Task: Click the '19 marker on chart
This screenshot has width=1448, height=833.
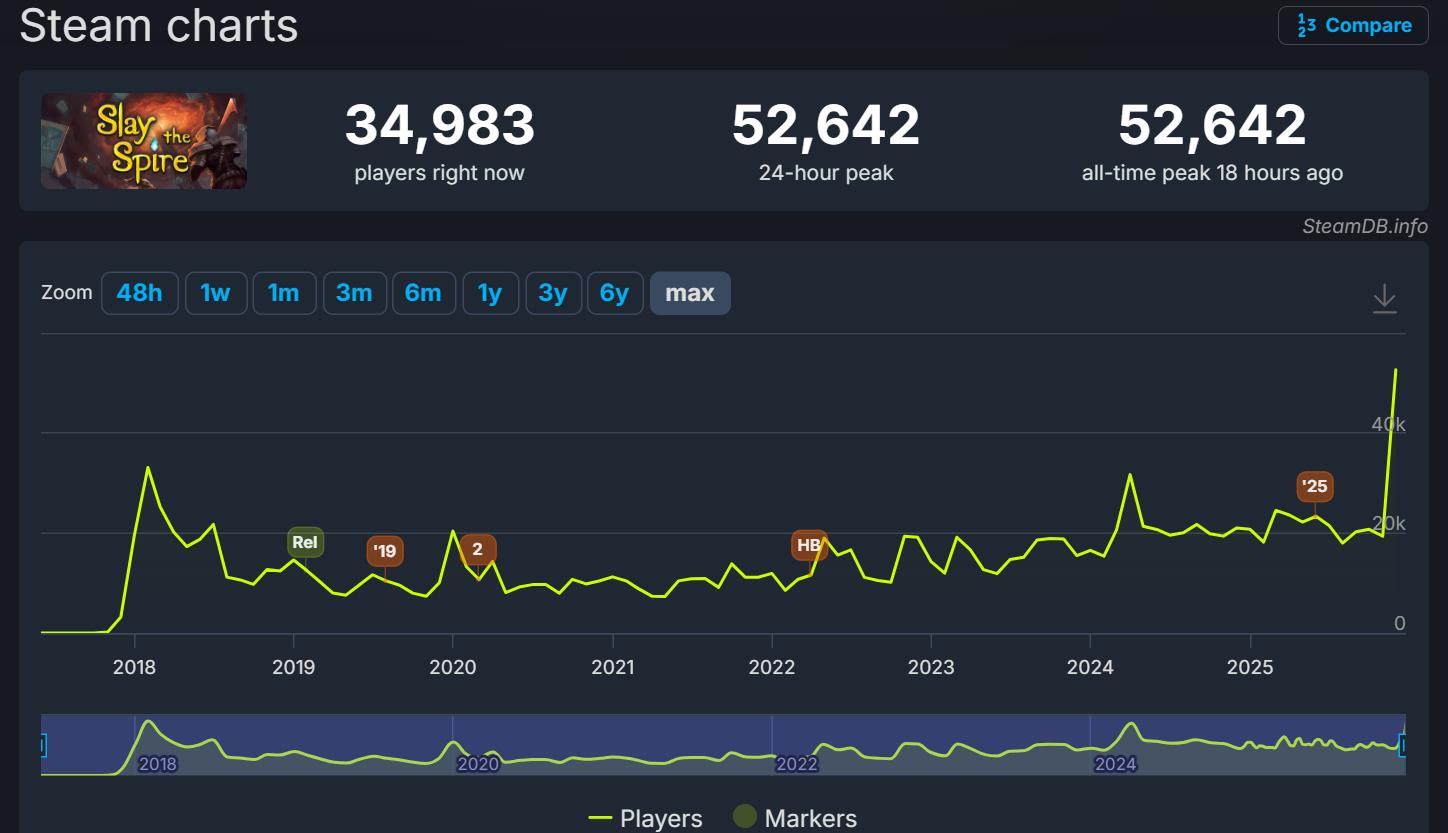Action: [385, 551]
